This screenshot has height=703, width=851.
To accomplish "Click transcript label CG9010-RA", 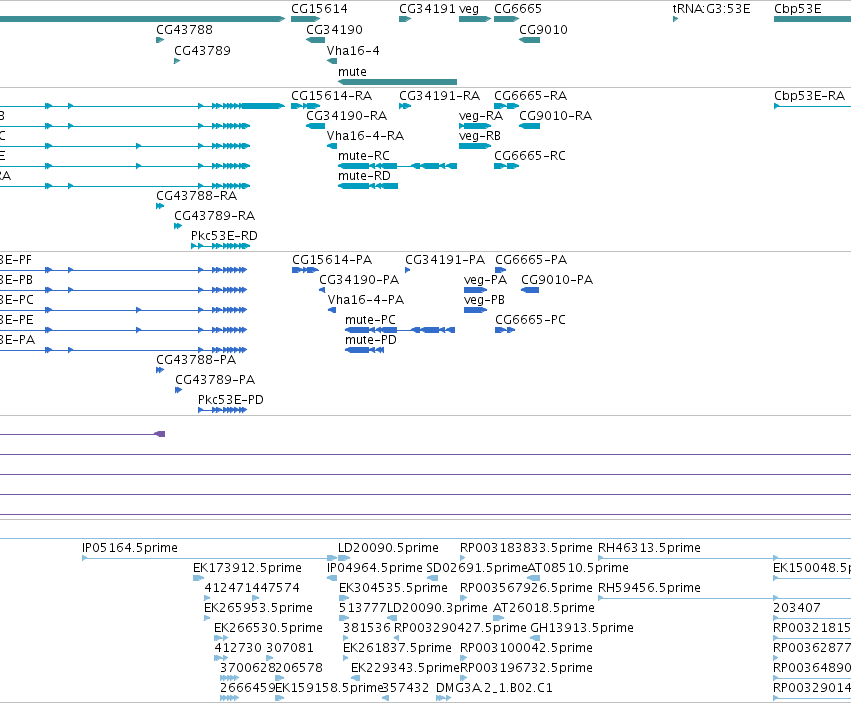I will coord(556,116).
